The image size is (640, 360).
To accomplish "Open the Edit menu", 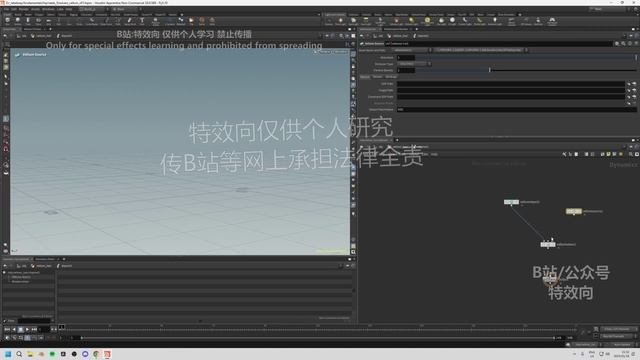I will (13, 9).
